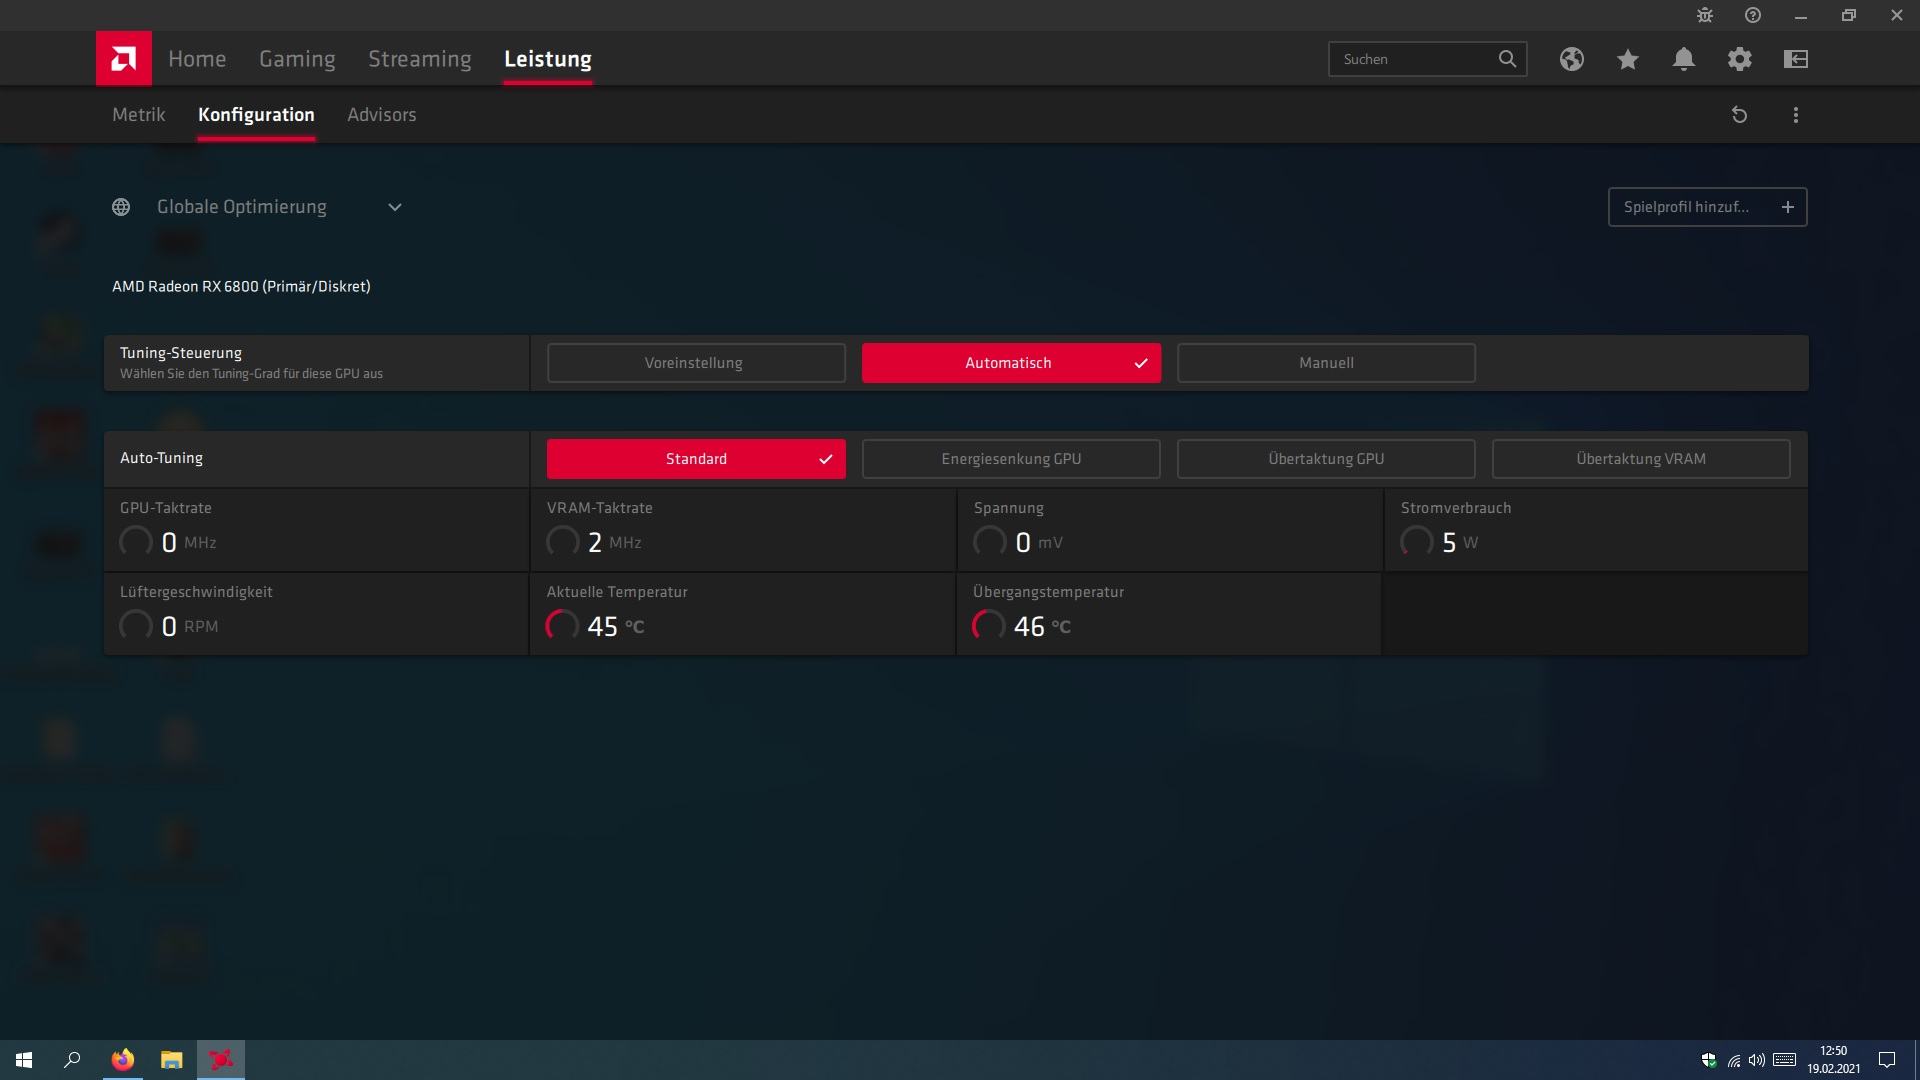Click the search magnifier icon
1920x1080 pixels.
[1507, 59]
